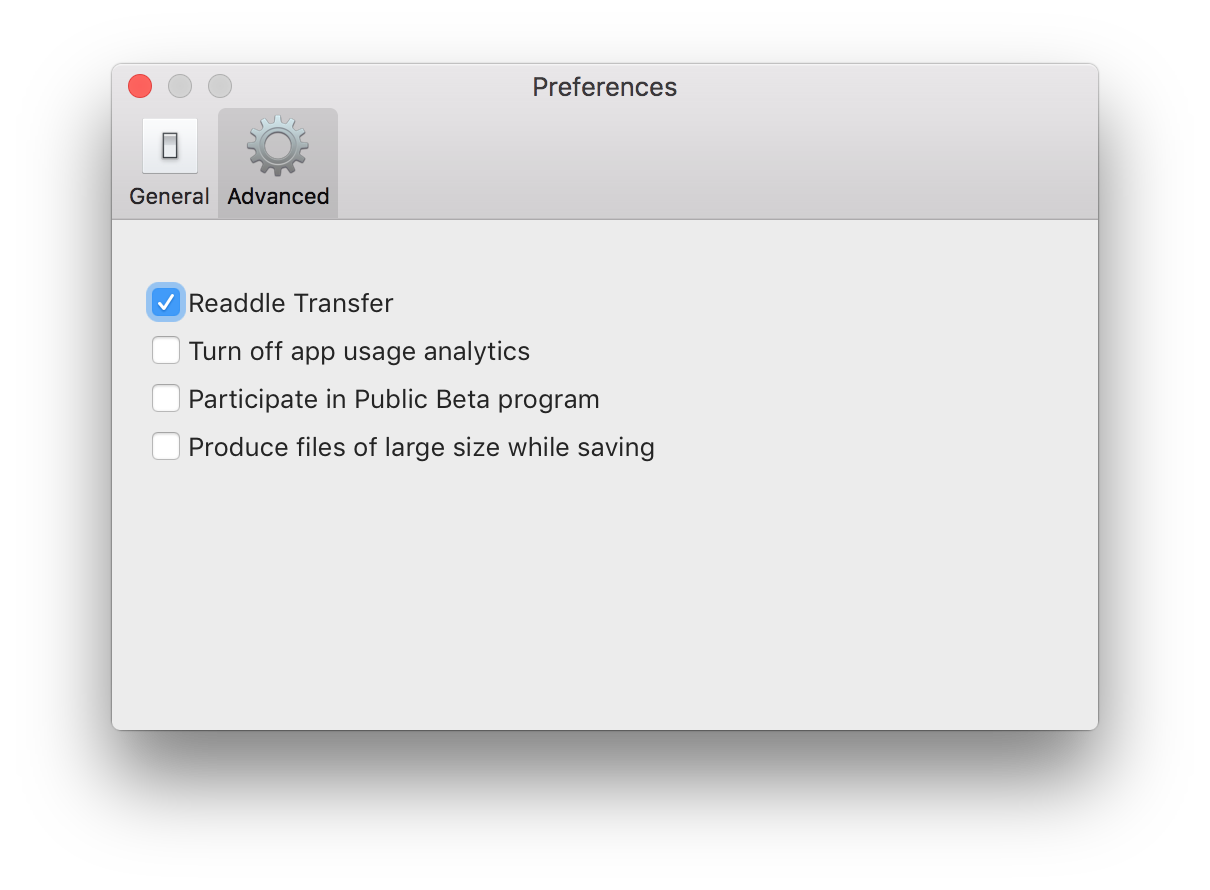Click the dark background outside the window
This screenshot has height=890, width=1210.
pyautogui.click(x=600, y=810)
